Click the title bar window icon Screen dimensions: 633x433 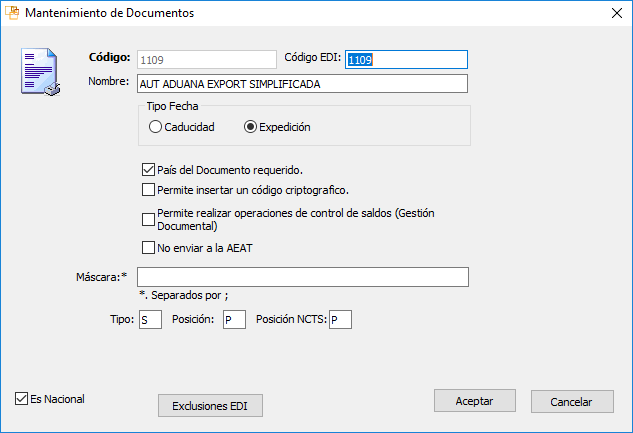click(11, 14)
